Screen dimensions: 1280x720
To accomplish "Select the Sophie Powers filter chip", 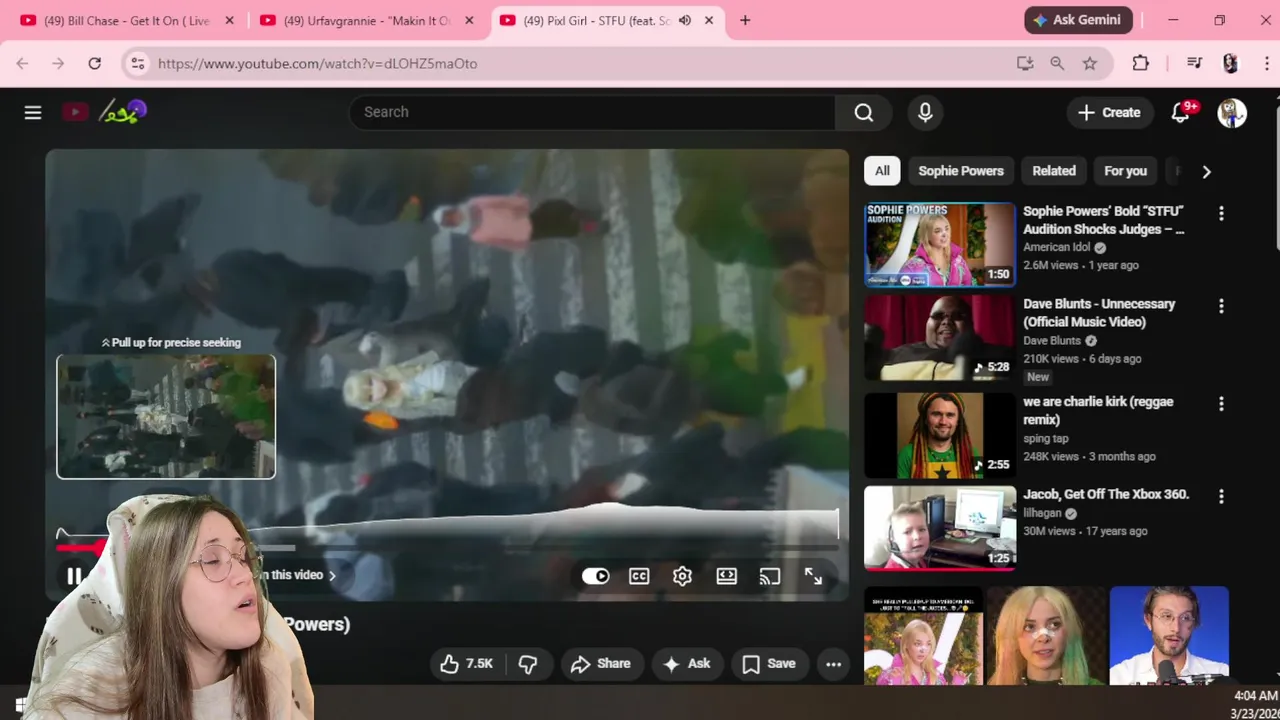I will pyautogui.click(x=961, y=171).
